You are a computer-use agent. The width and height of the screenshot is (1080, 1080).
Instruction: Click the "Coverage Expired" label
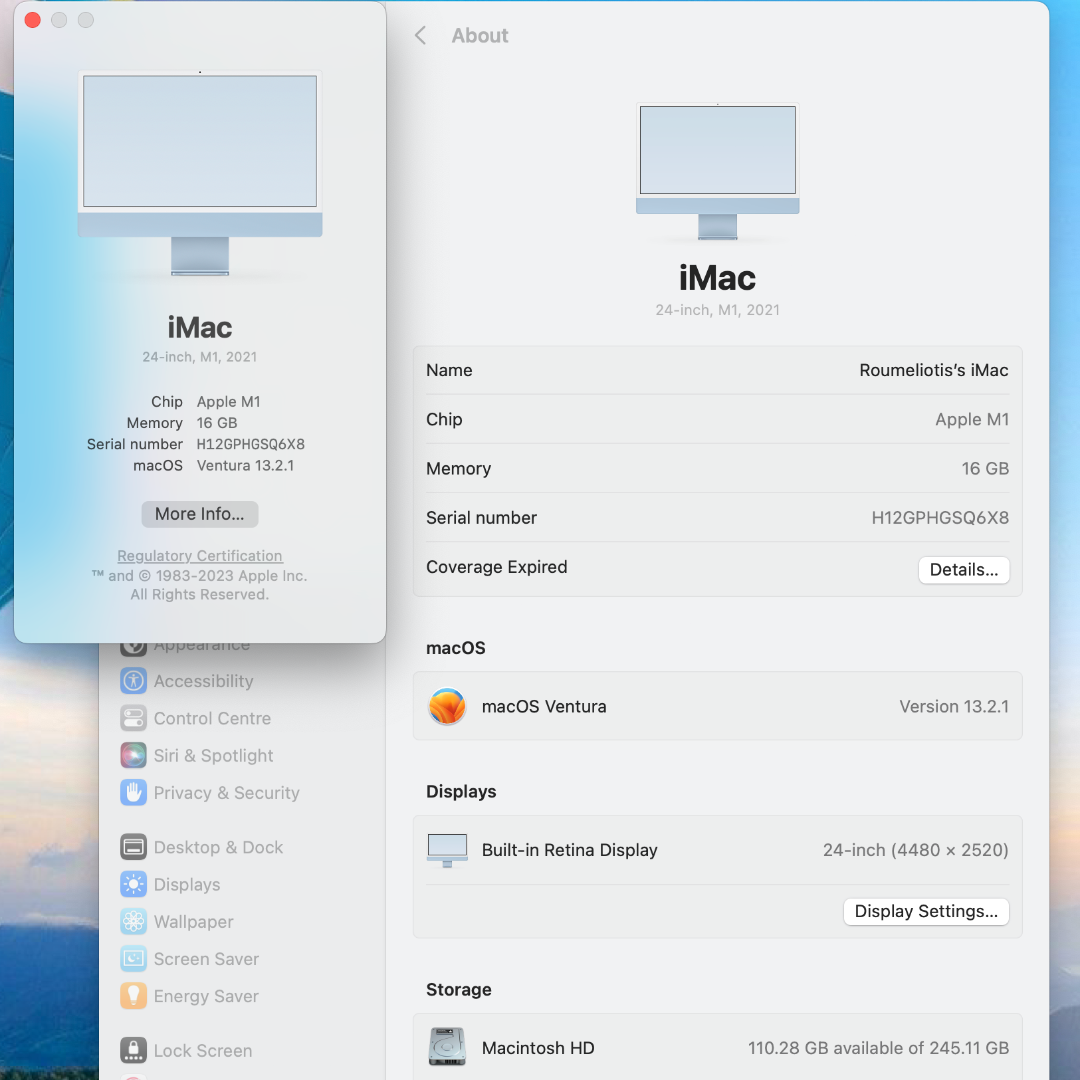pyautogui.click(x=497, y=567)
